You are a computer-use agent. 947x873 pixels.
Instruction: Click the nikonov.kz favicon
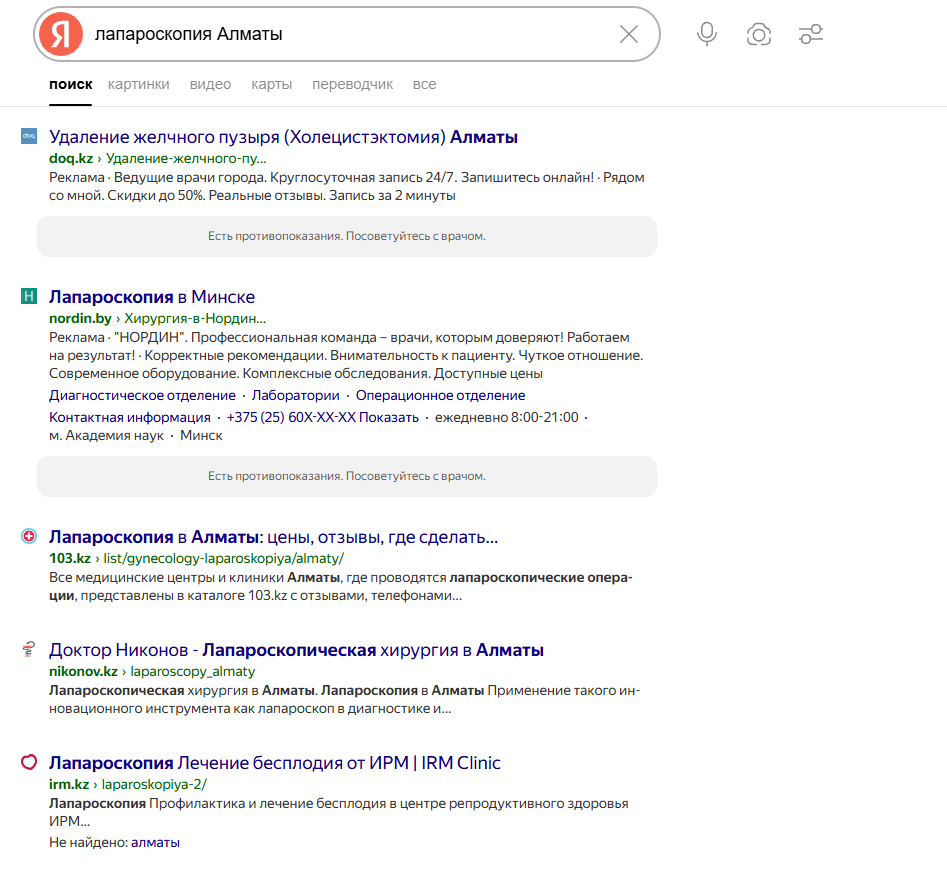tap(29, 649)
